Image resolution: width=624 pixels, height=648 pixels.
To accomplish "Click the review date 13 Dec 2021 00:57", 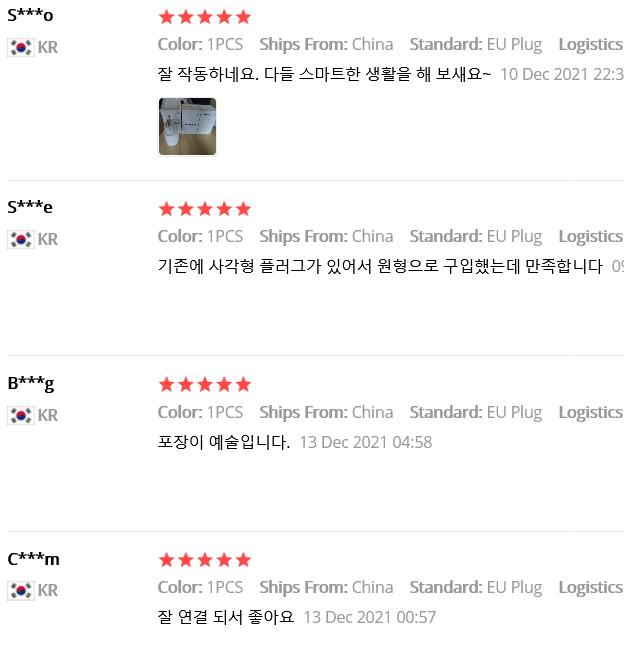I will coord(370,617).
